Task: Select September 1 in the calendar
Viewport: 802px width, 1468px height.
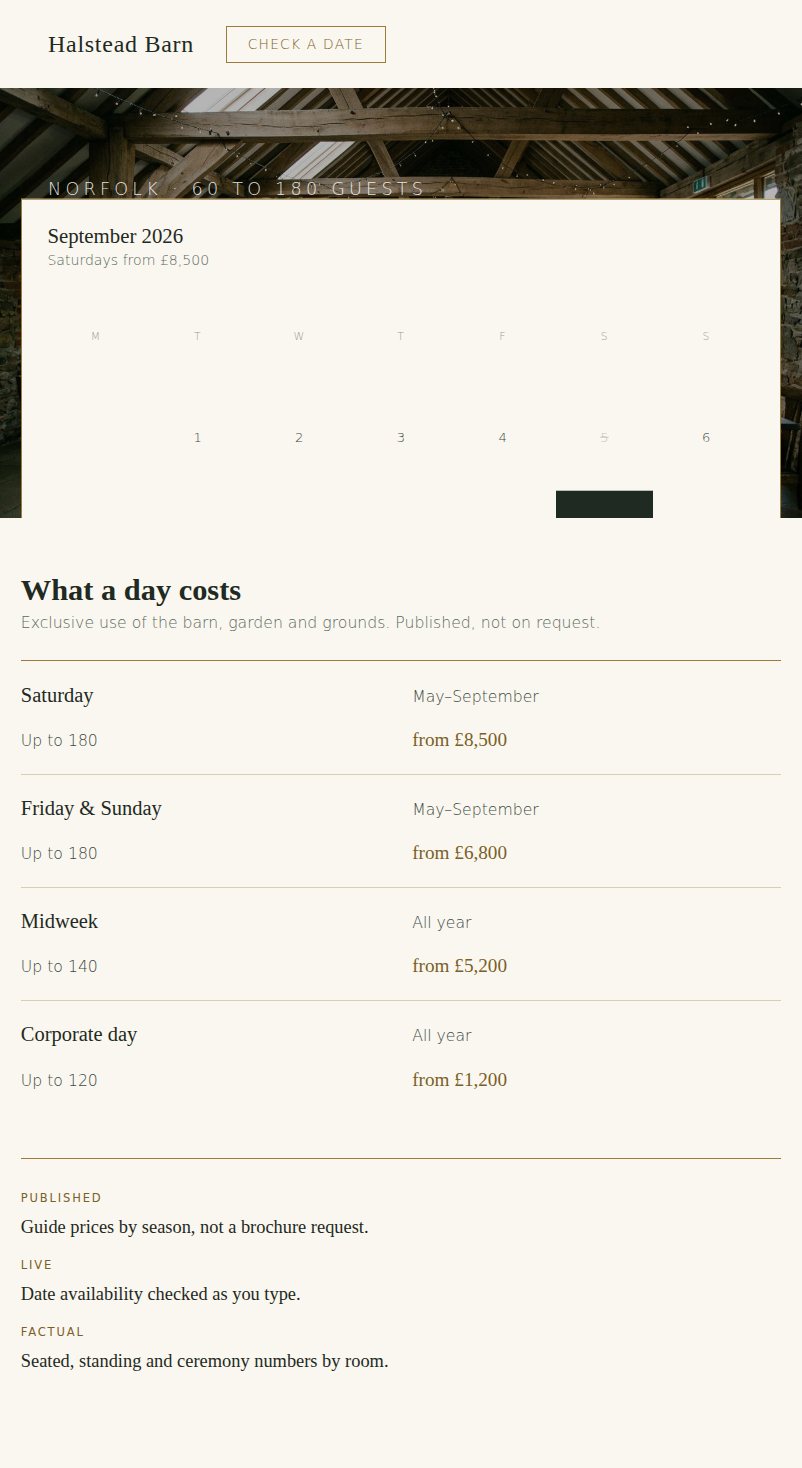Action: tap(197, 437)
